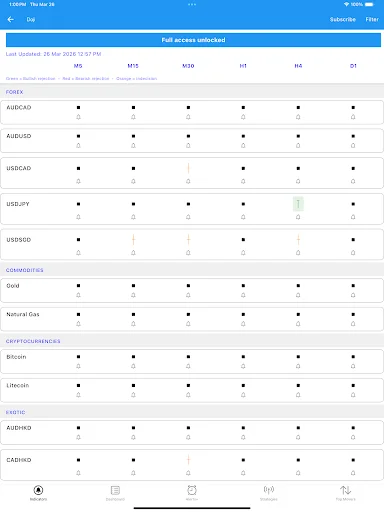Toggle Bitcoin M15 alert bell
The height and width of the screenshot is (512, 384).
133,366
